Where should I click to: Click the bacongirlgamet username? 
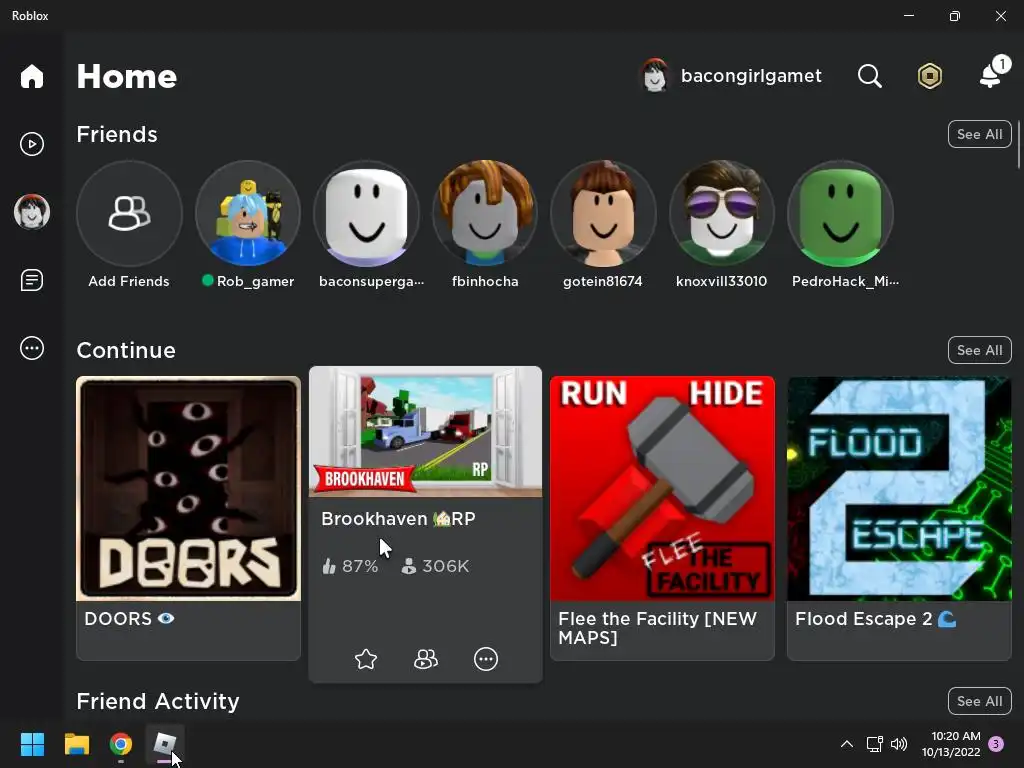751,76
